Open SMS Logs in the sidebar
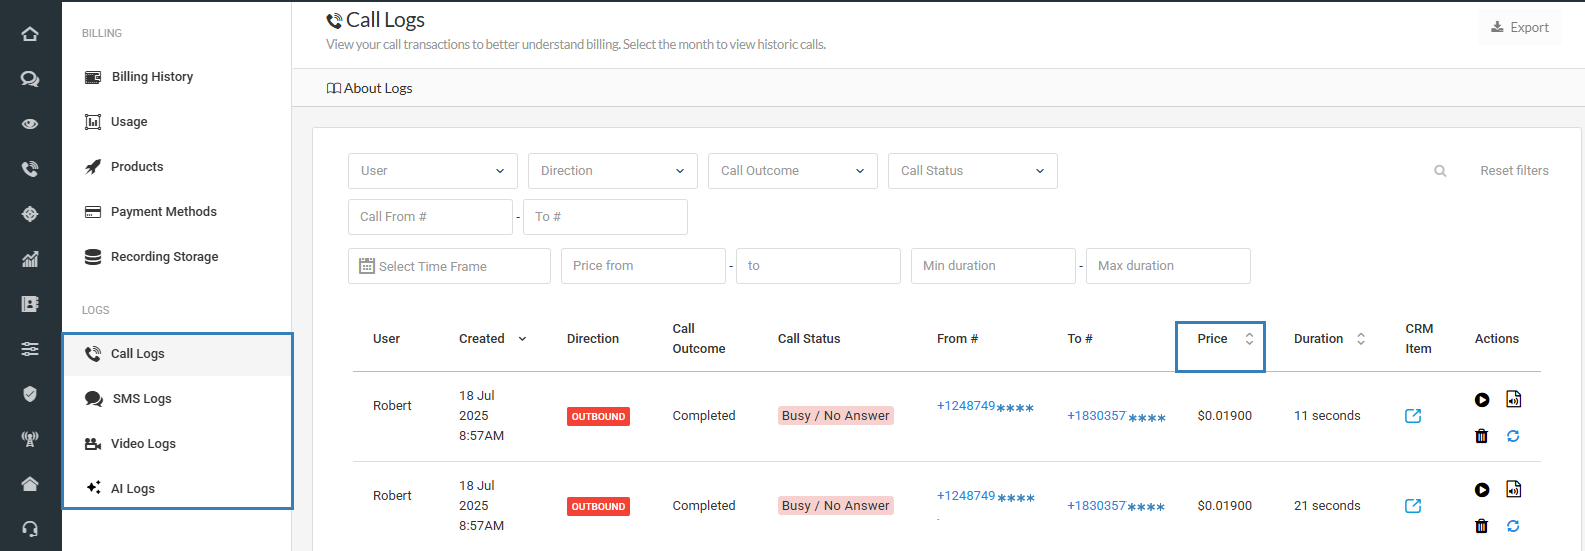This screenshot has width=1585, height=551. (x=142, y=399)
